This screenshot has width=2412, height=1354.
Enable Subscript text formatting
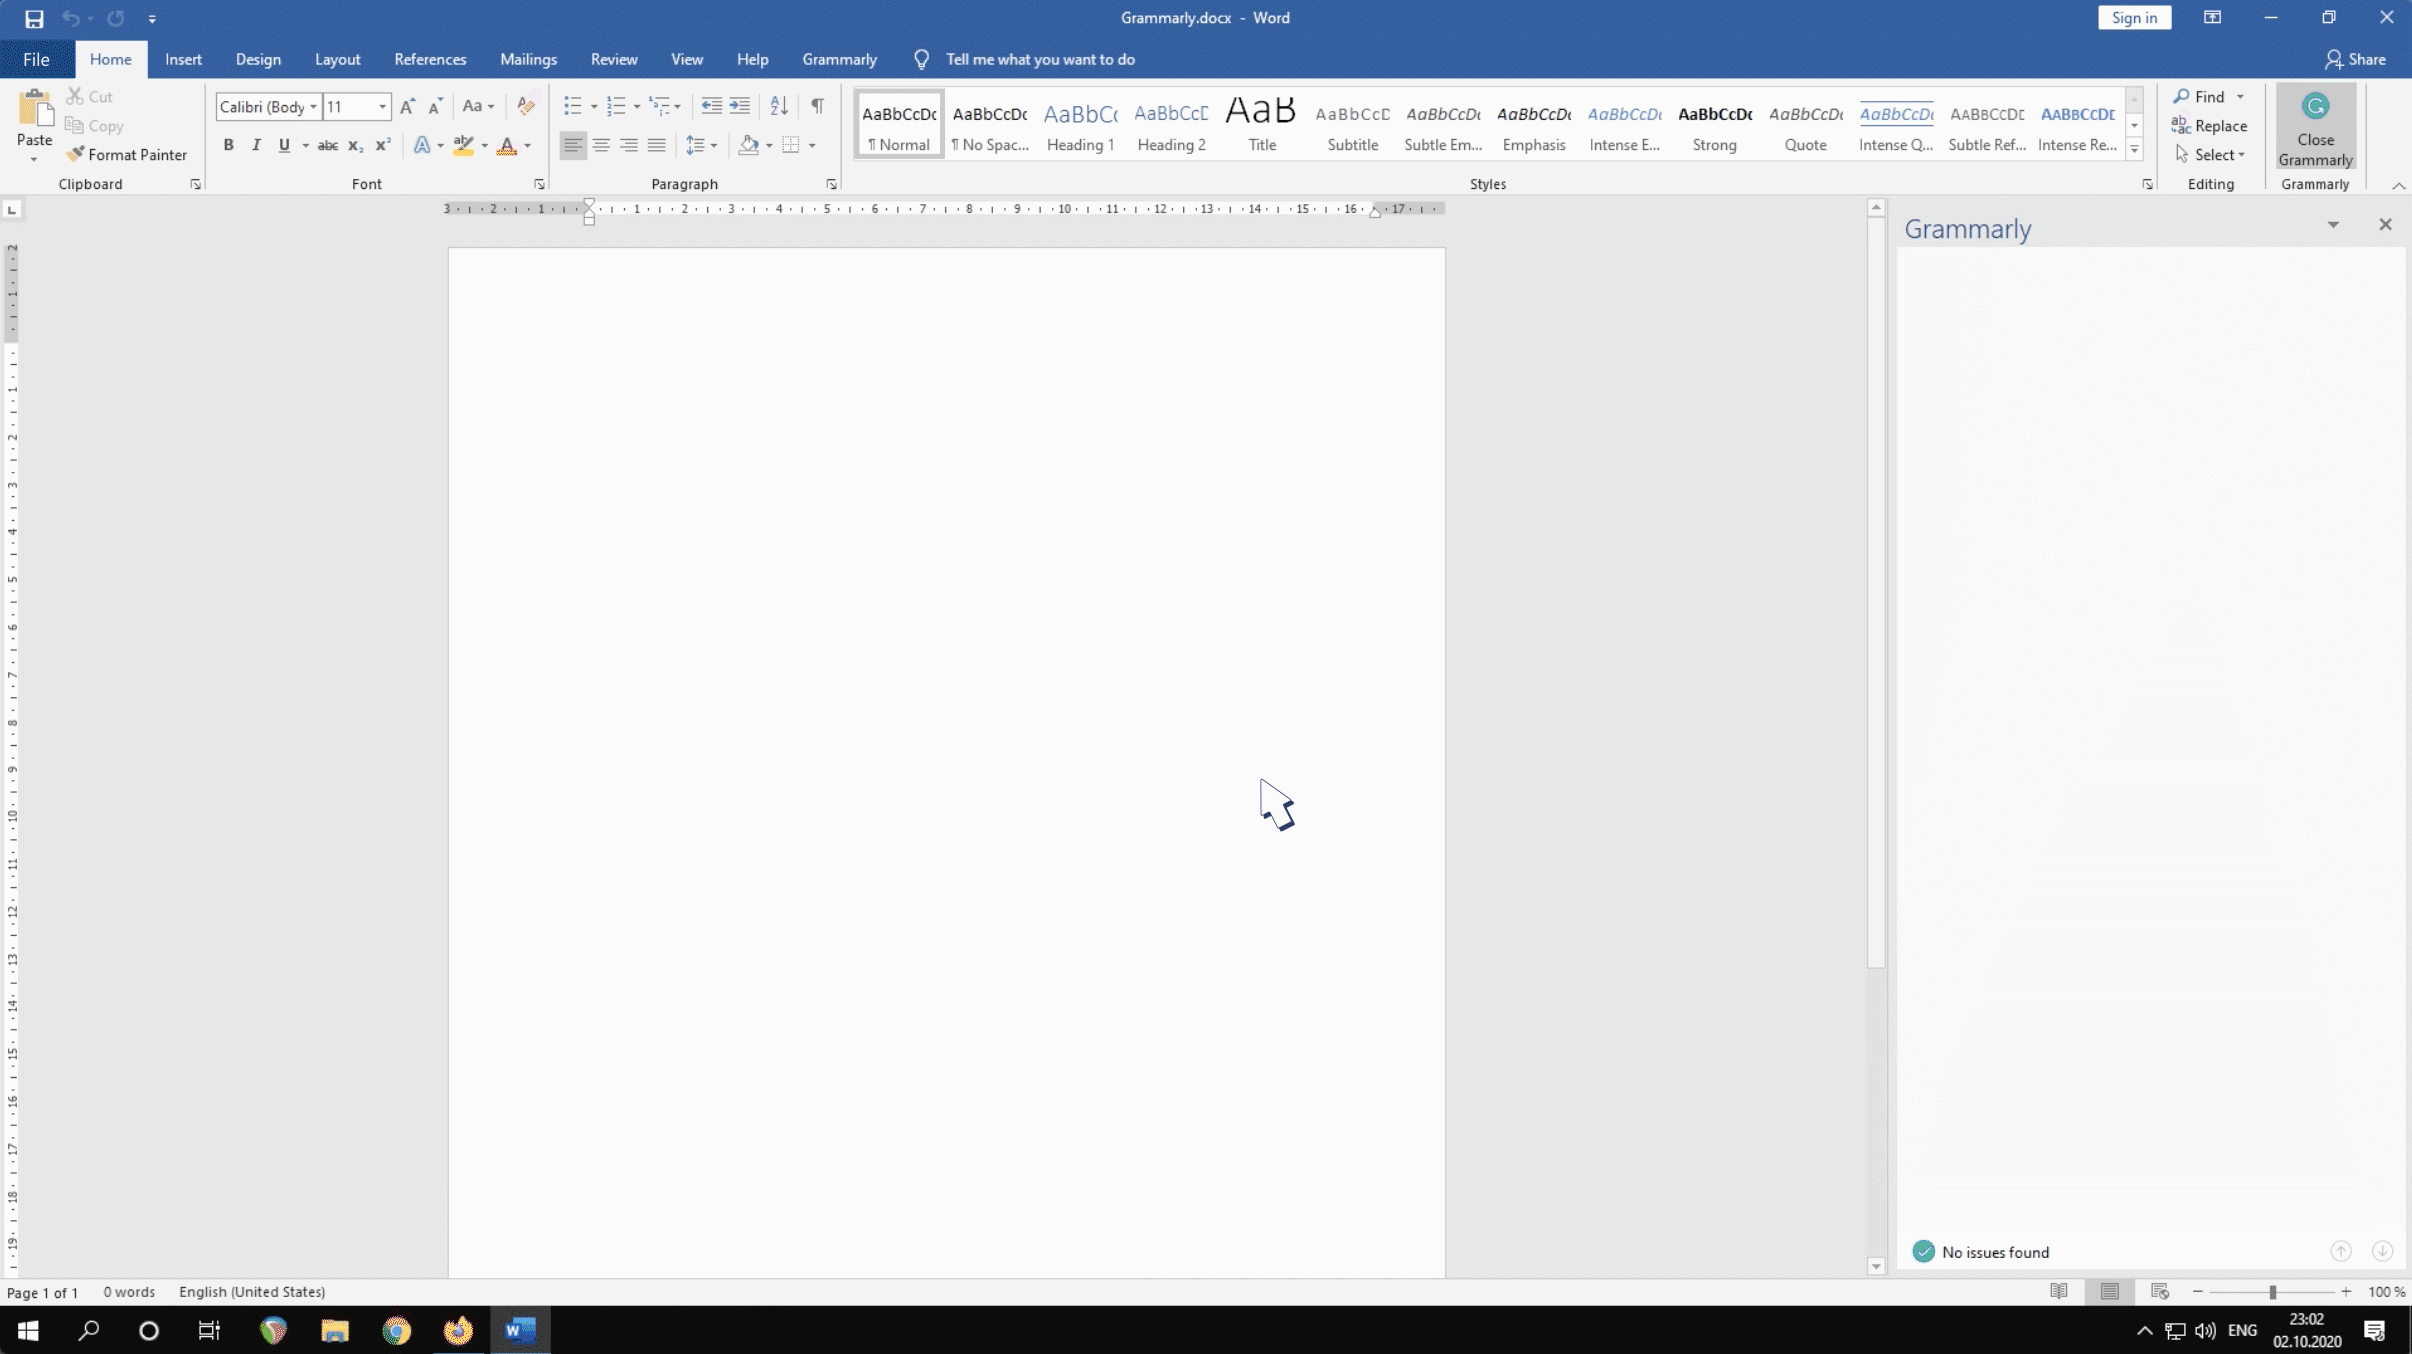point(355,147)
